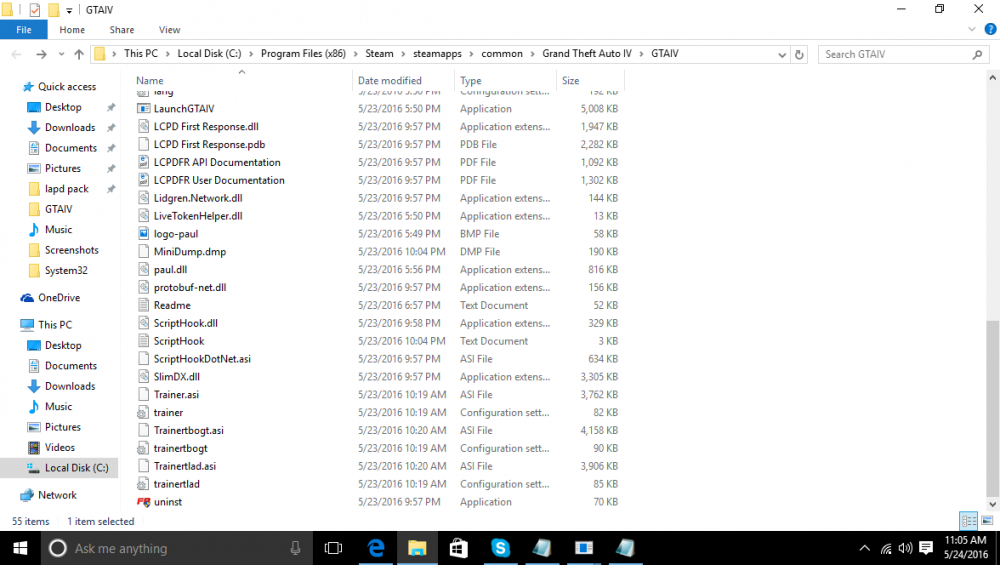Click Program Files (x86) in the breadcrumb
Viewport: 1000px width, 565px height.
pyautogui.click(x=303, y=54)
